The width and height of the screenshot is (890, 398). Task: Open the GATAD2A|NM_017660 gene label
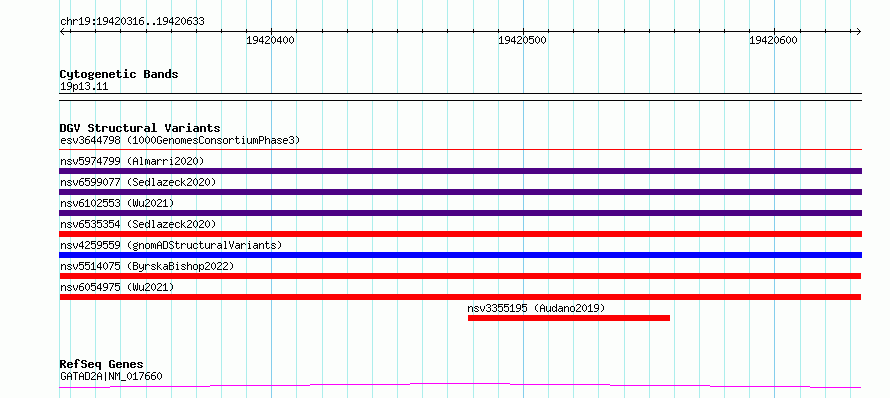[x=111, y=376]
